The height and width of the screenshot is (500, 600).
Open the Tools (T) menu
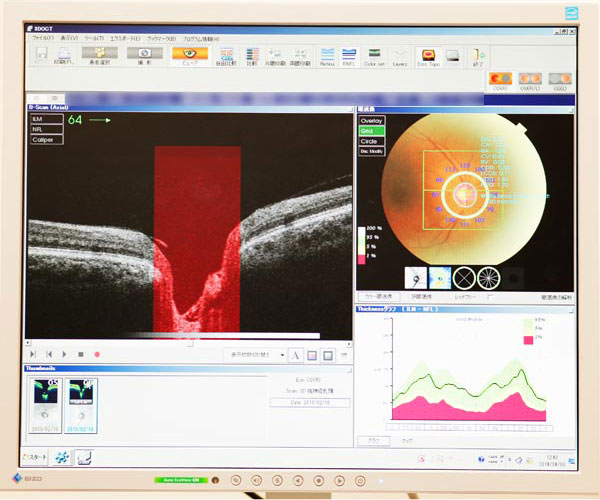pyautogui.click(x=94, y=38)
